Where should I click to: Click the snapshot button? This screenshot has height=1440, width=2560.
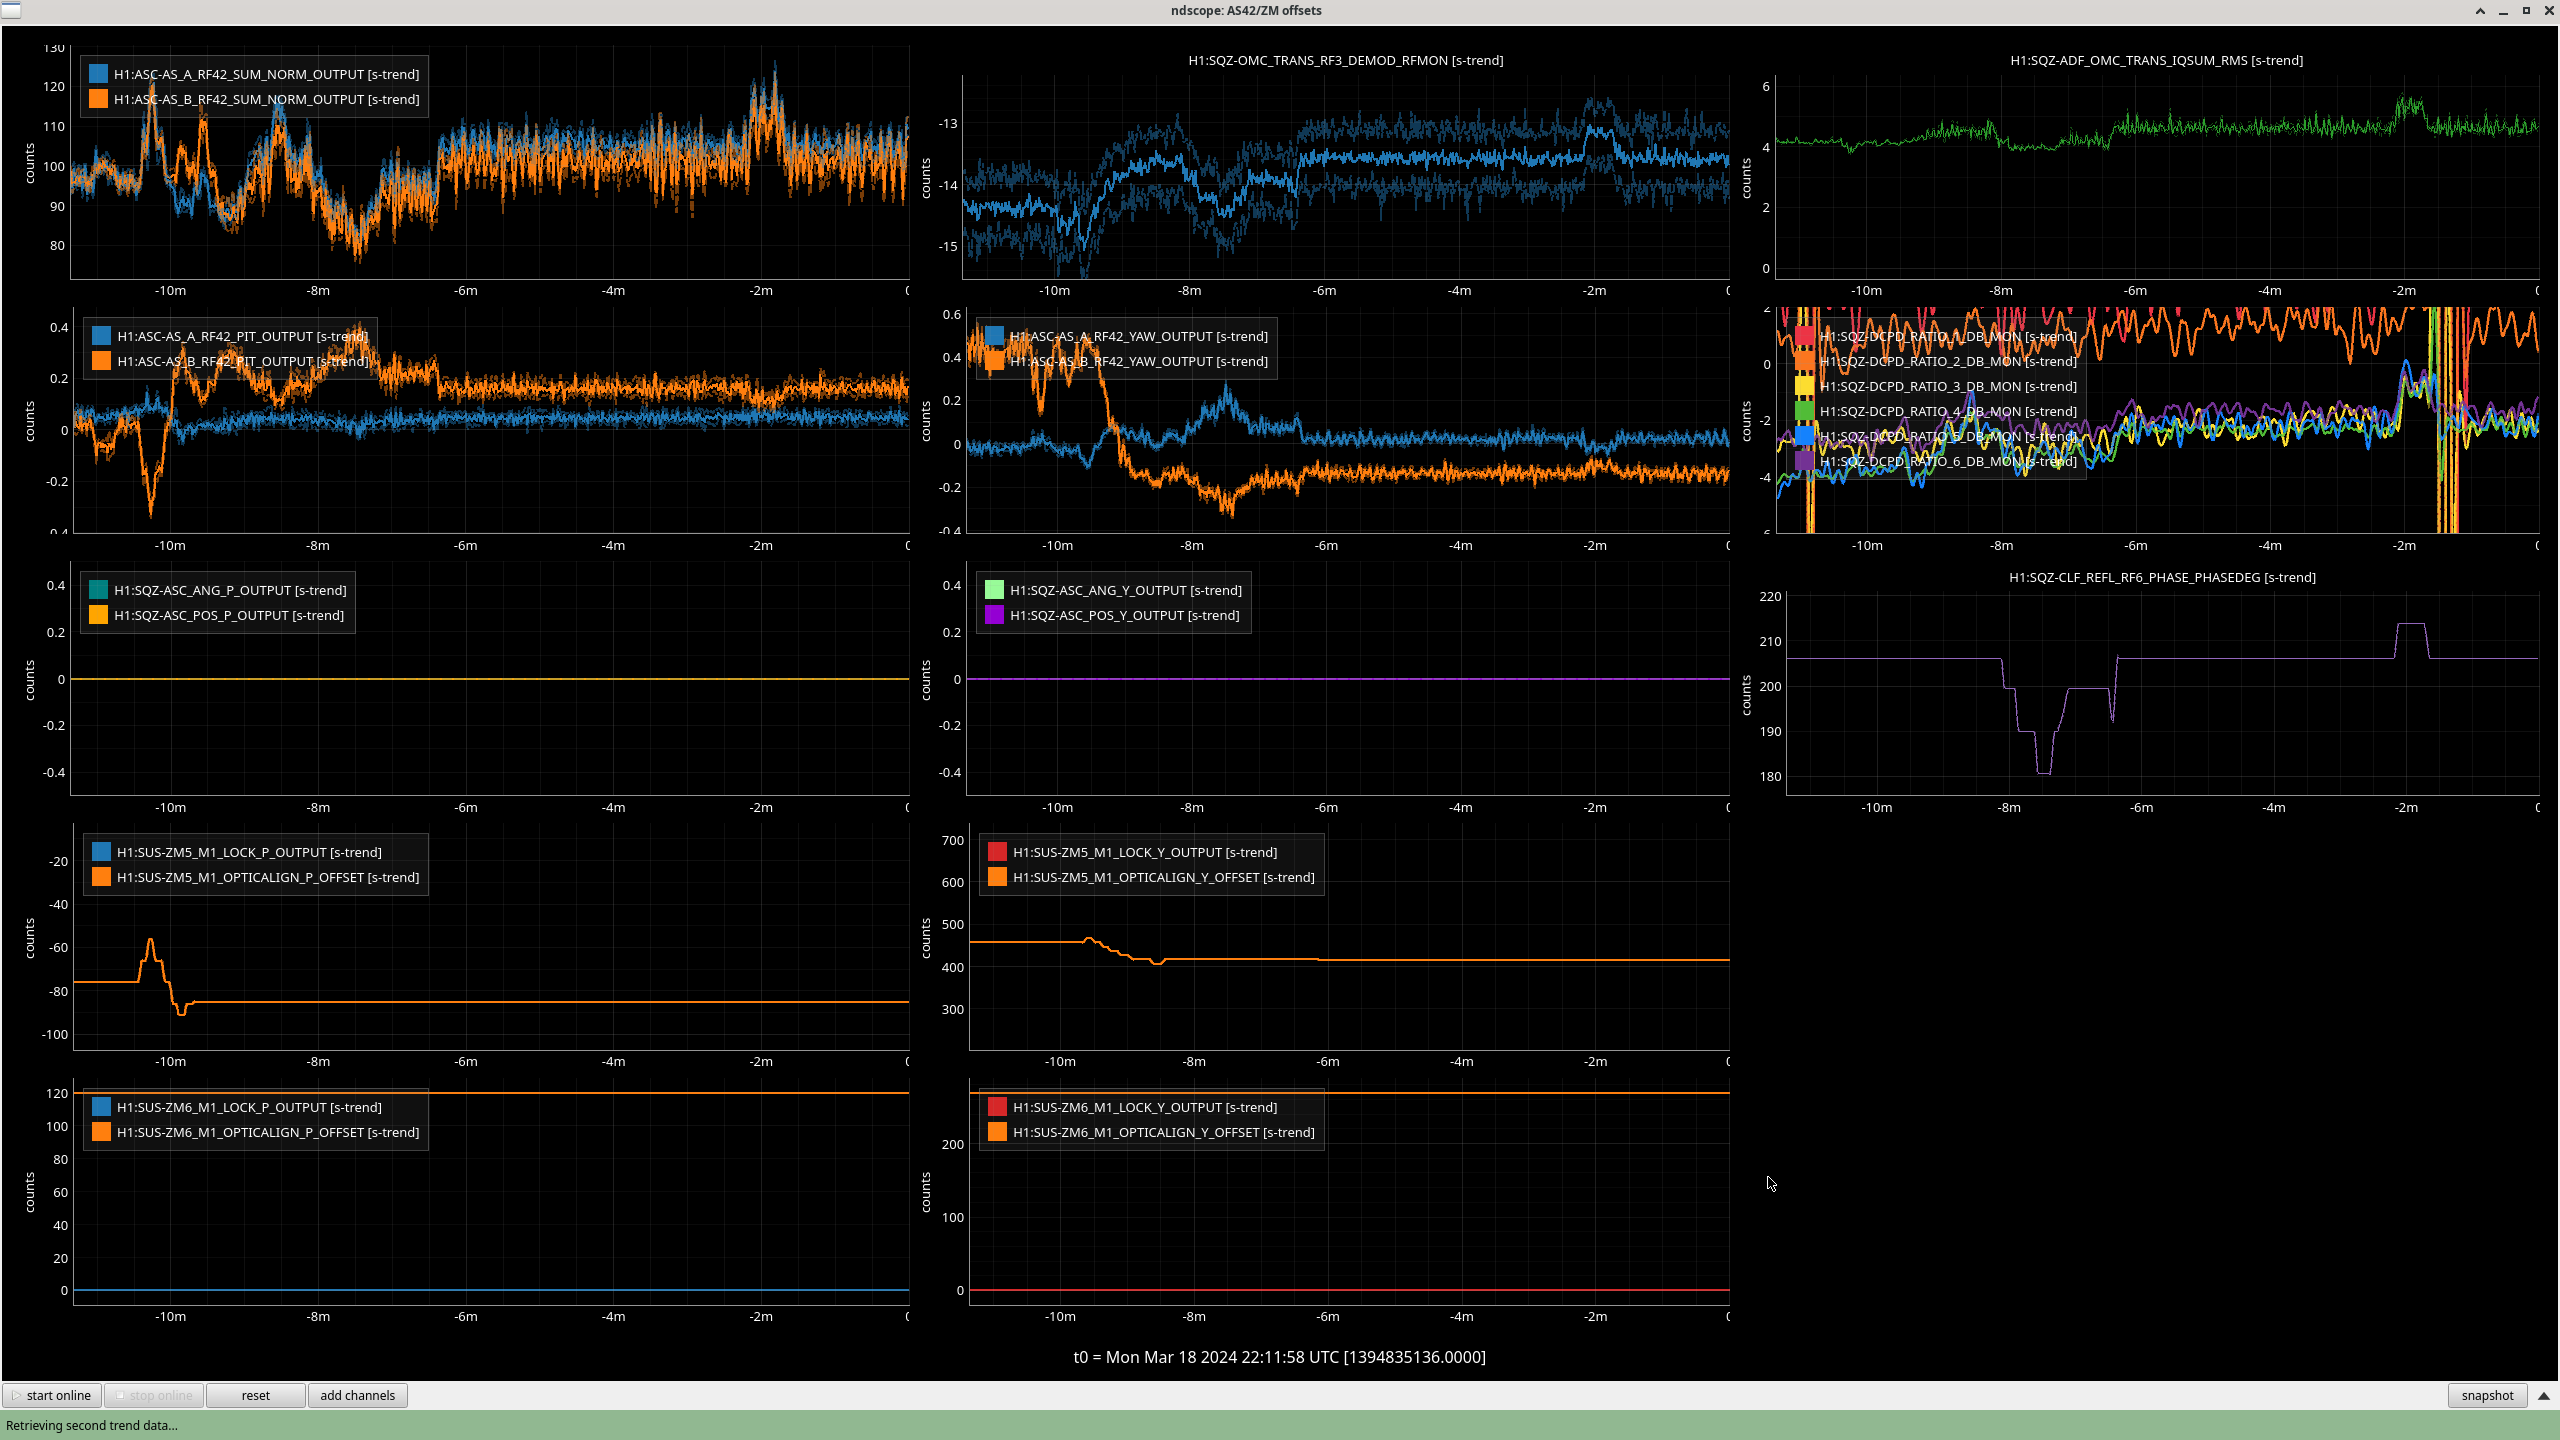[x=2486, y=1395]
